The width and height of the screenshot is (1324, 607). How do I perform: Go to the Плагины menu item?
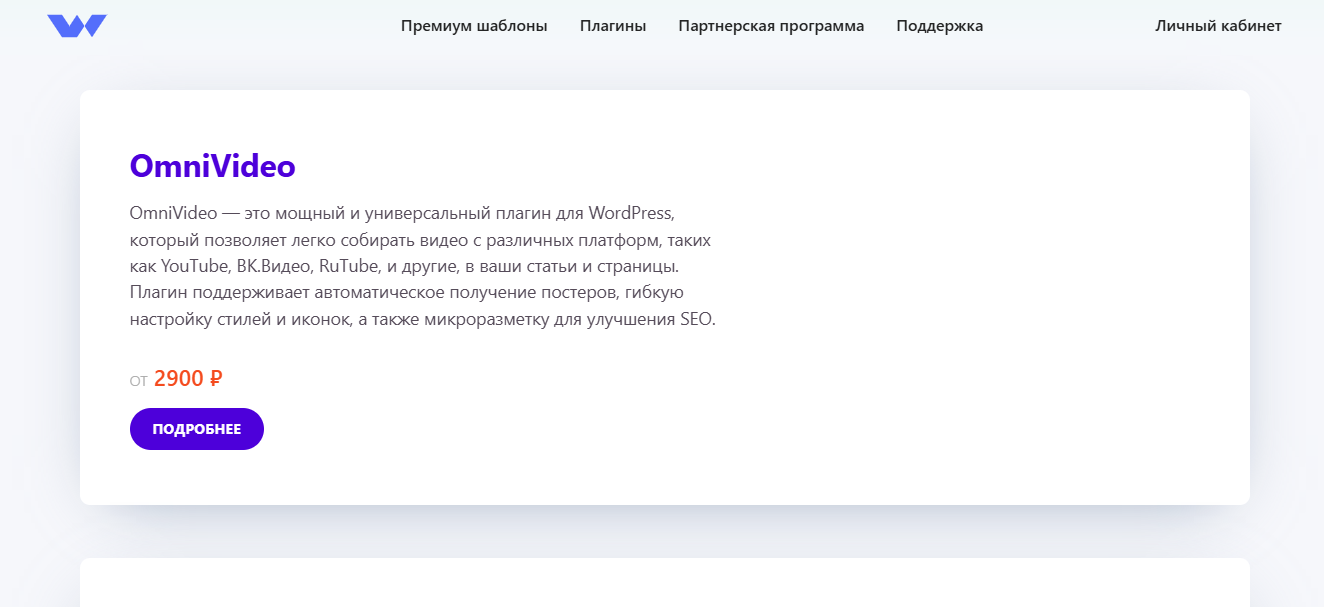coord(613,26)
